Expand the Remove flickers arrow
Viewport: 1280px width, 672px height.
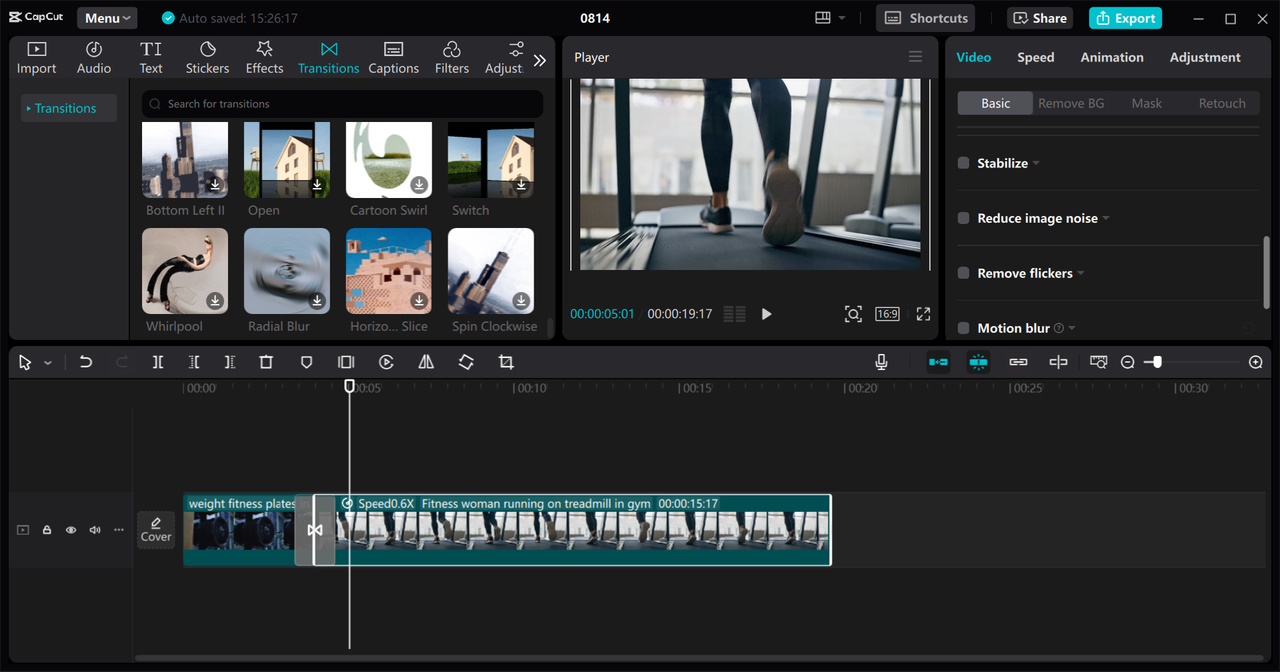click(1081, 273)
